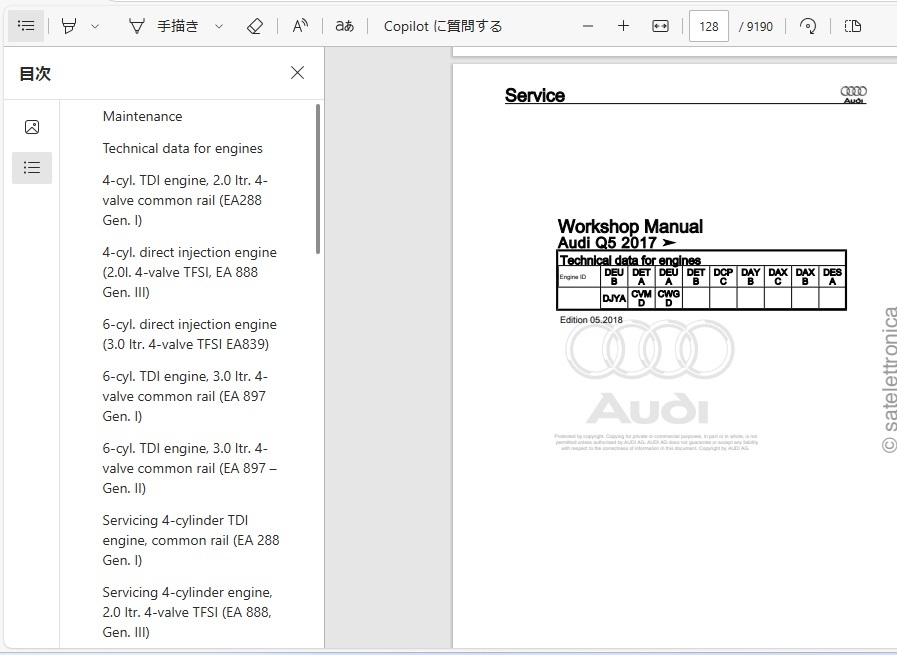Open 4-cyl. direct injection engine EA 888 entry
The width and height of the screenshot is (897, 655).
[189, 272]
